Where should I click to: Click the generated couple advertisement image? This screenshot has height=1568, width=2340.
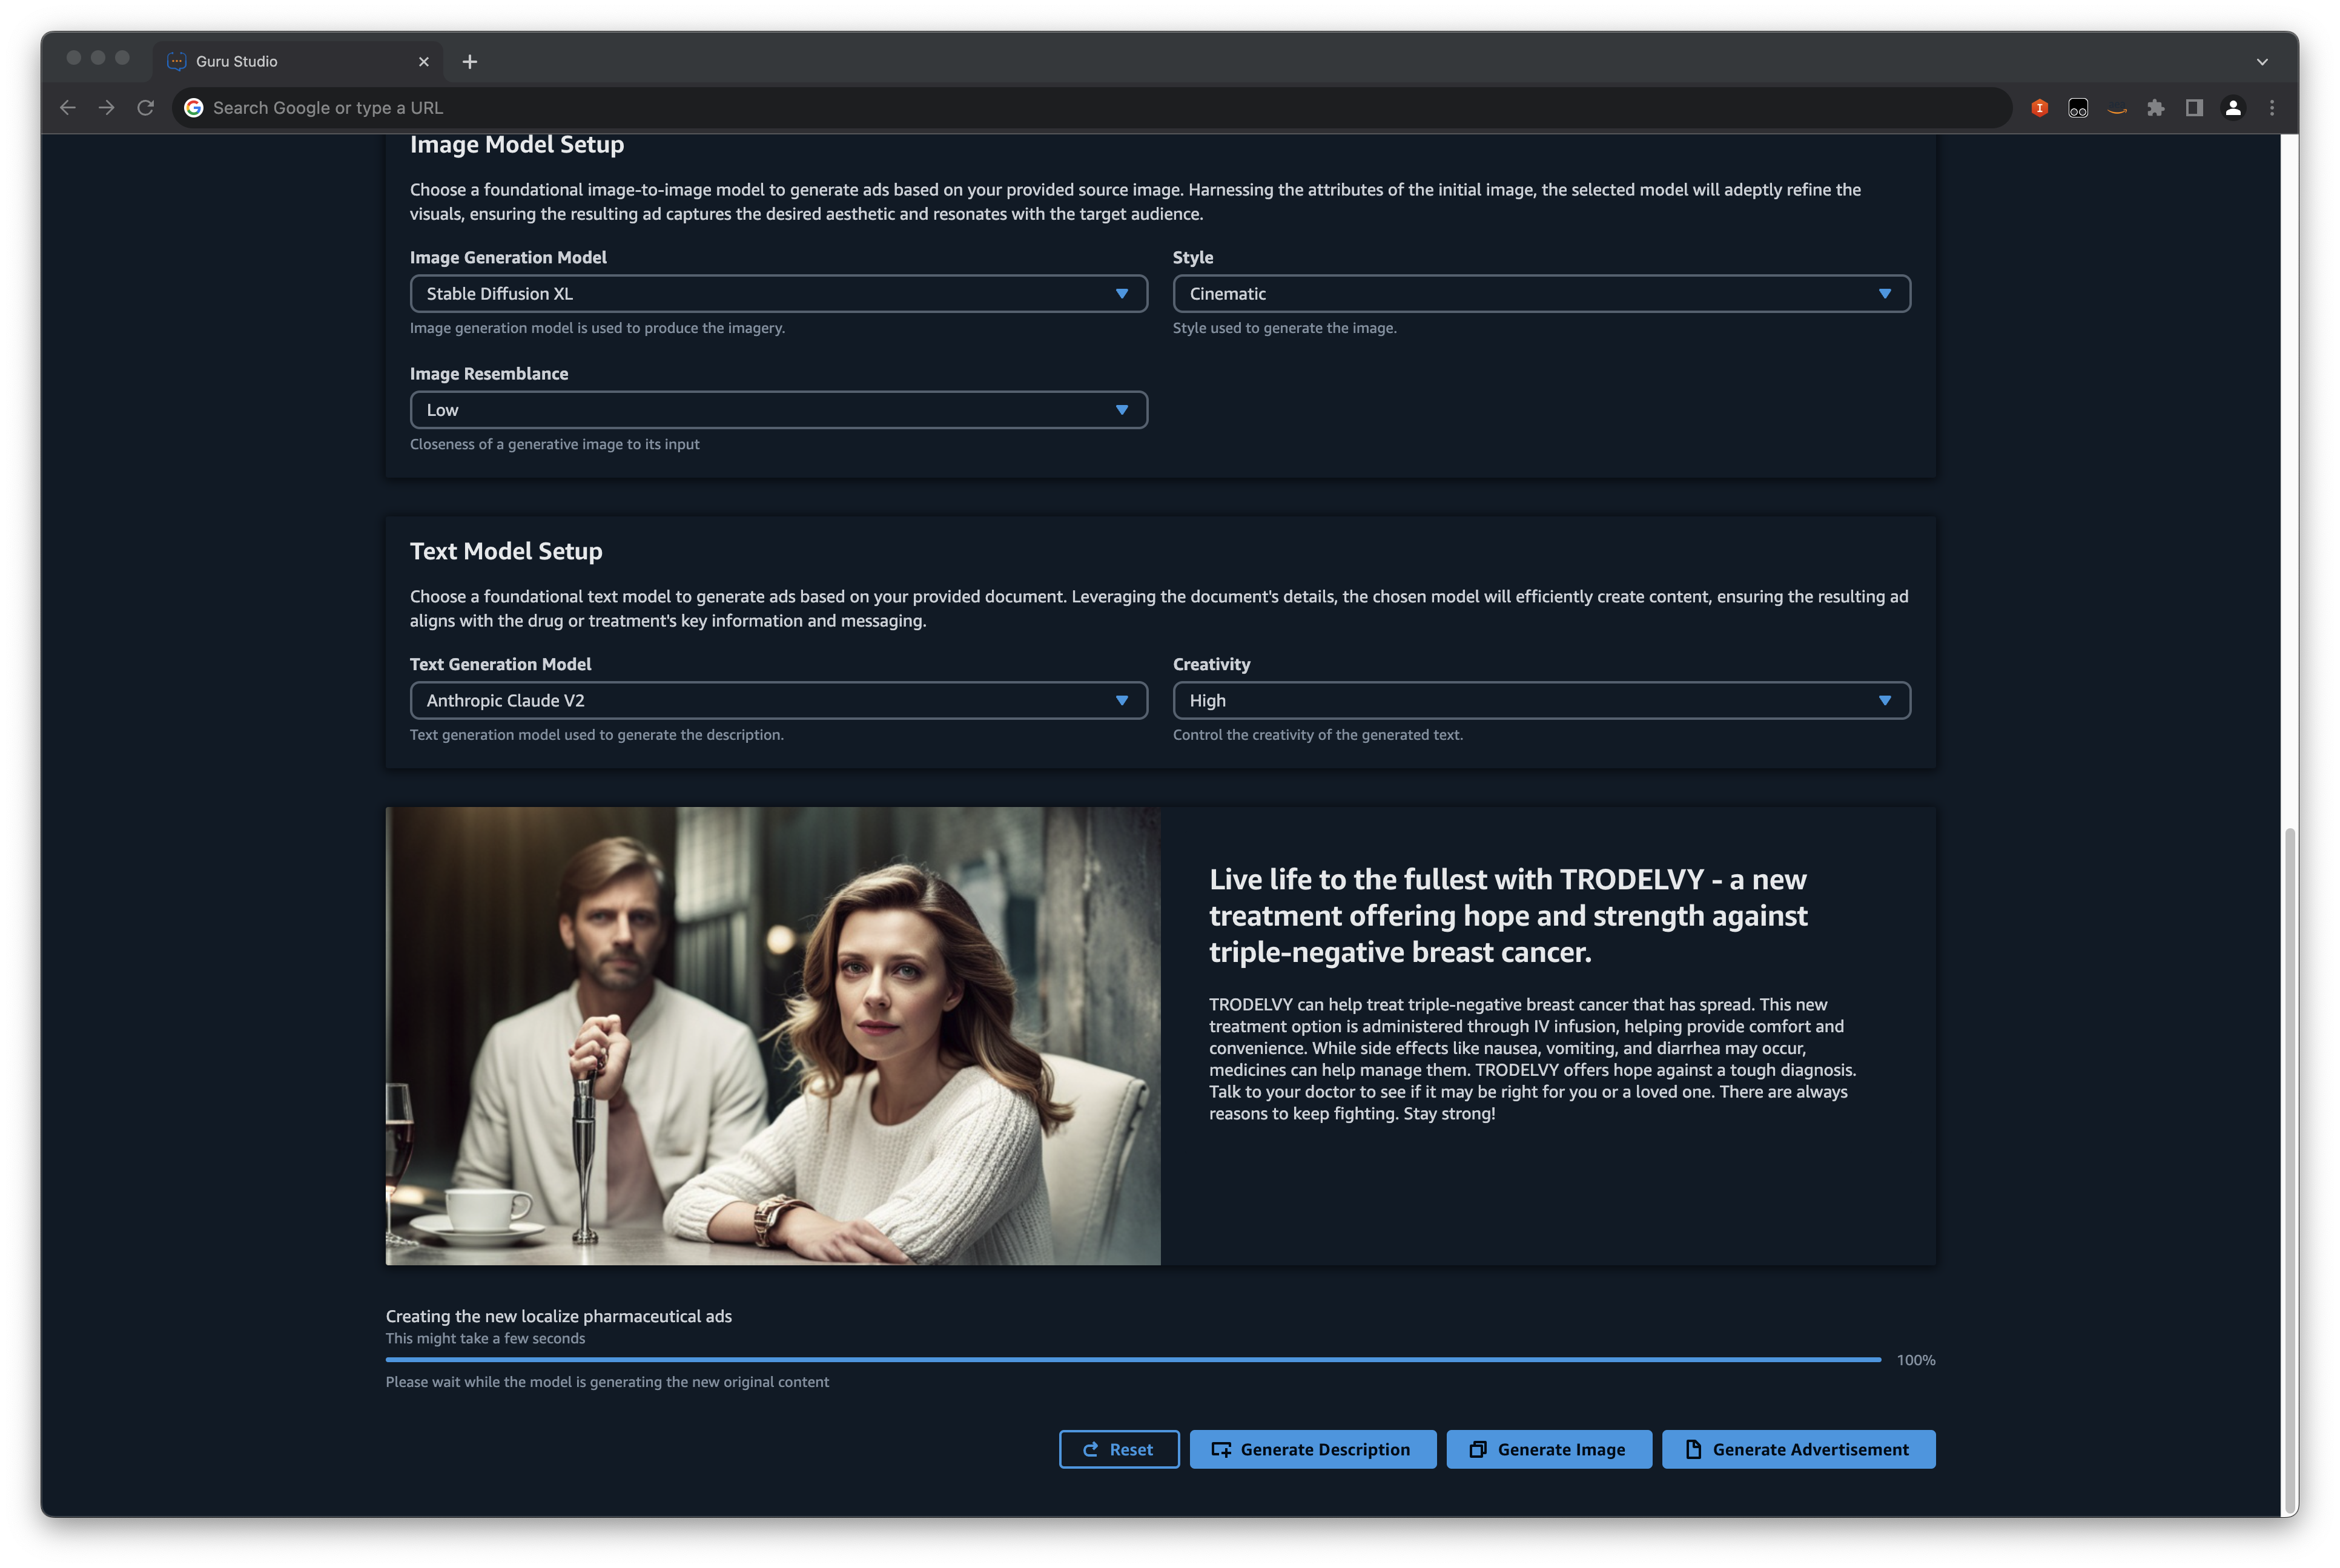point(772,1036)
